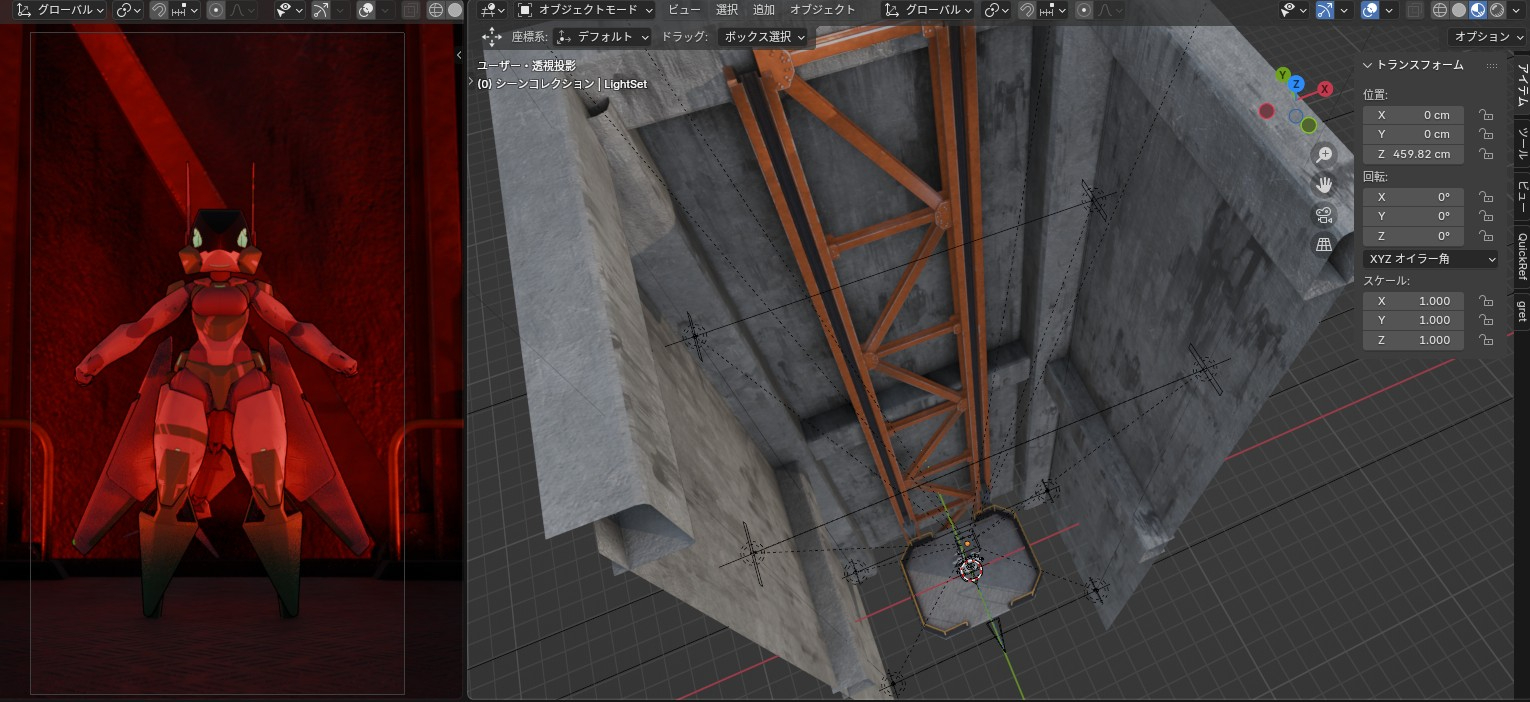The width and height of the screenshot is (1530, 702).
Task: Collapse the トランスフォーム panel
Action: coord(1369,65)
